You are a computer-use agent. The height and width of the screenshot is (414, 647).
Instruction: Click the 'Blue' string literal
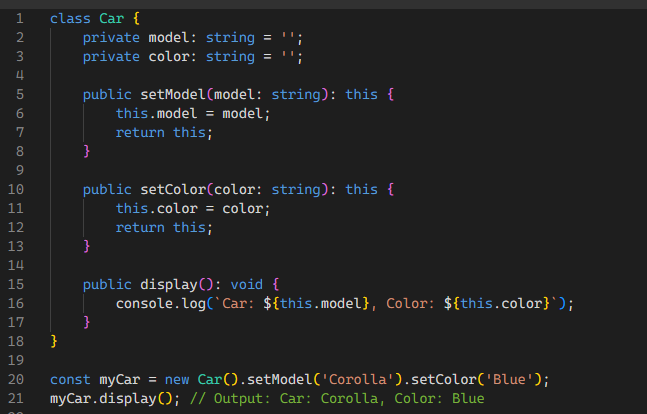[x=510, y=379]
